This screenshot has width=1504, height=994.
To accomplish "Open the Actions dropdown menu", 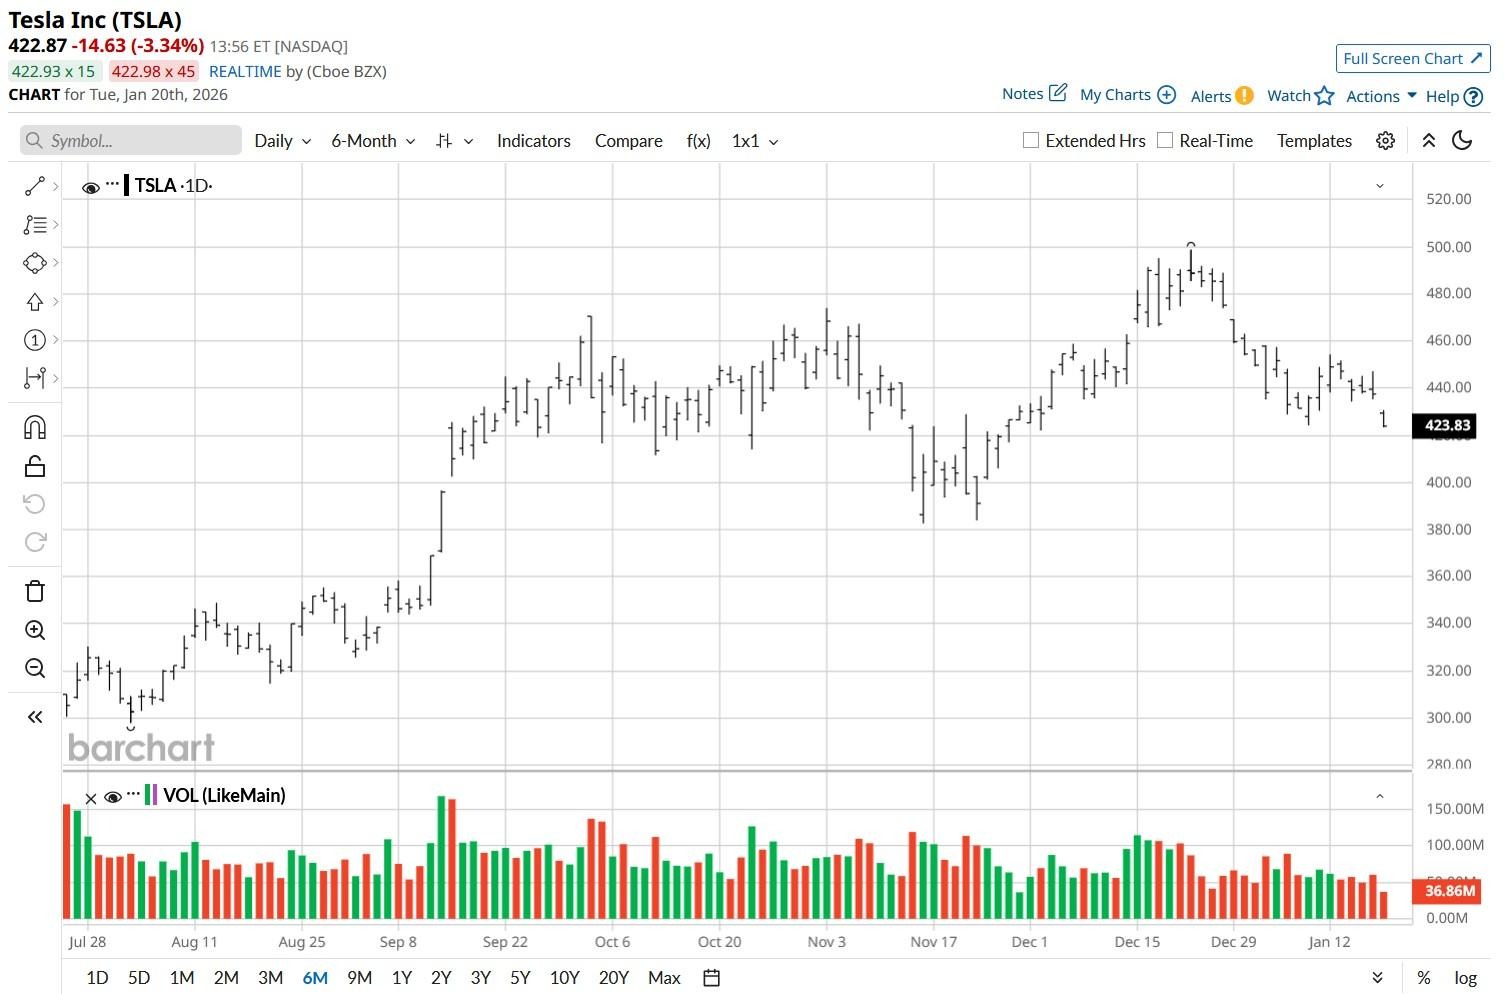I will [x=1382, y=96].
